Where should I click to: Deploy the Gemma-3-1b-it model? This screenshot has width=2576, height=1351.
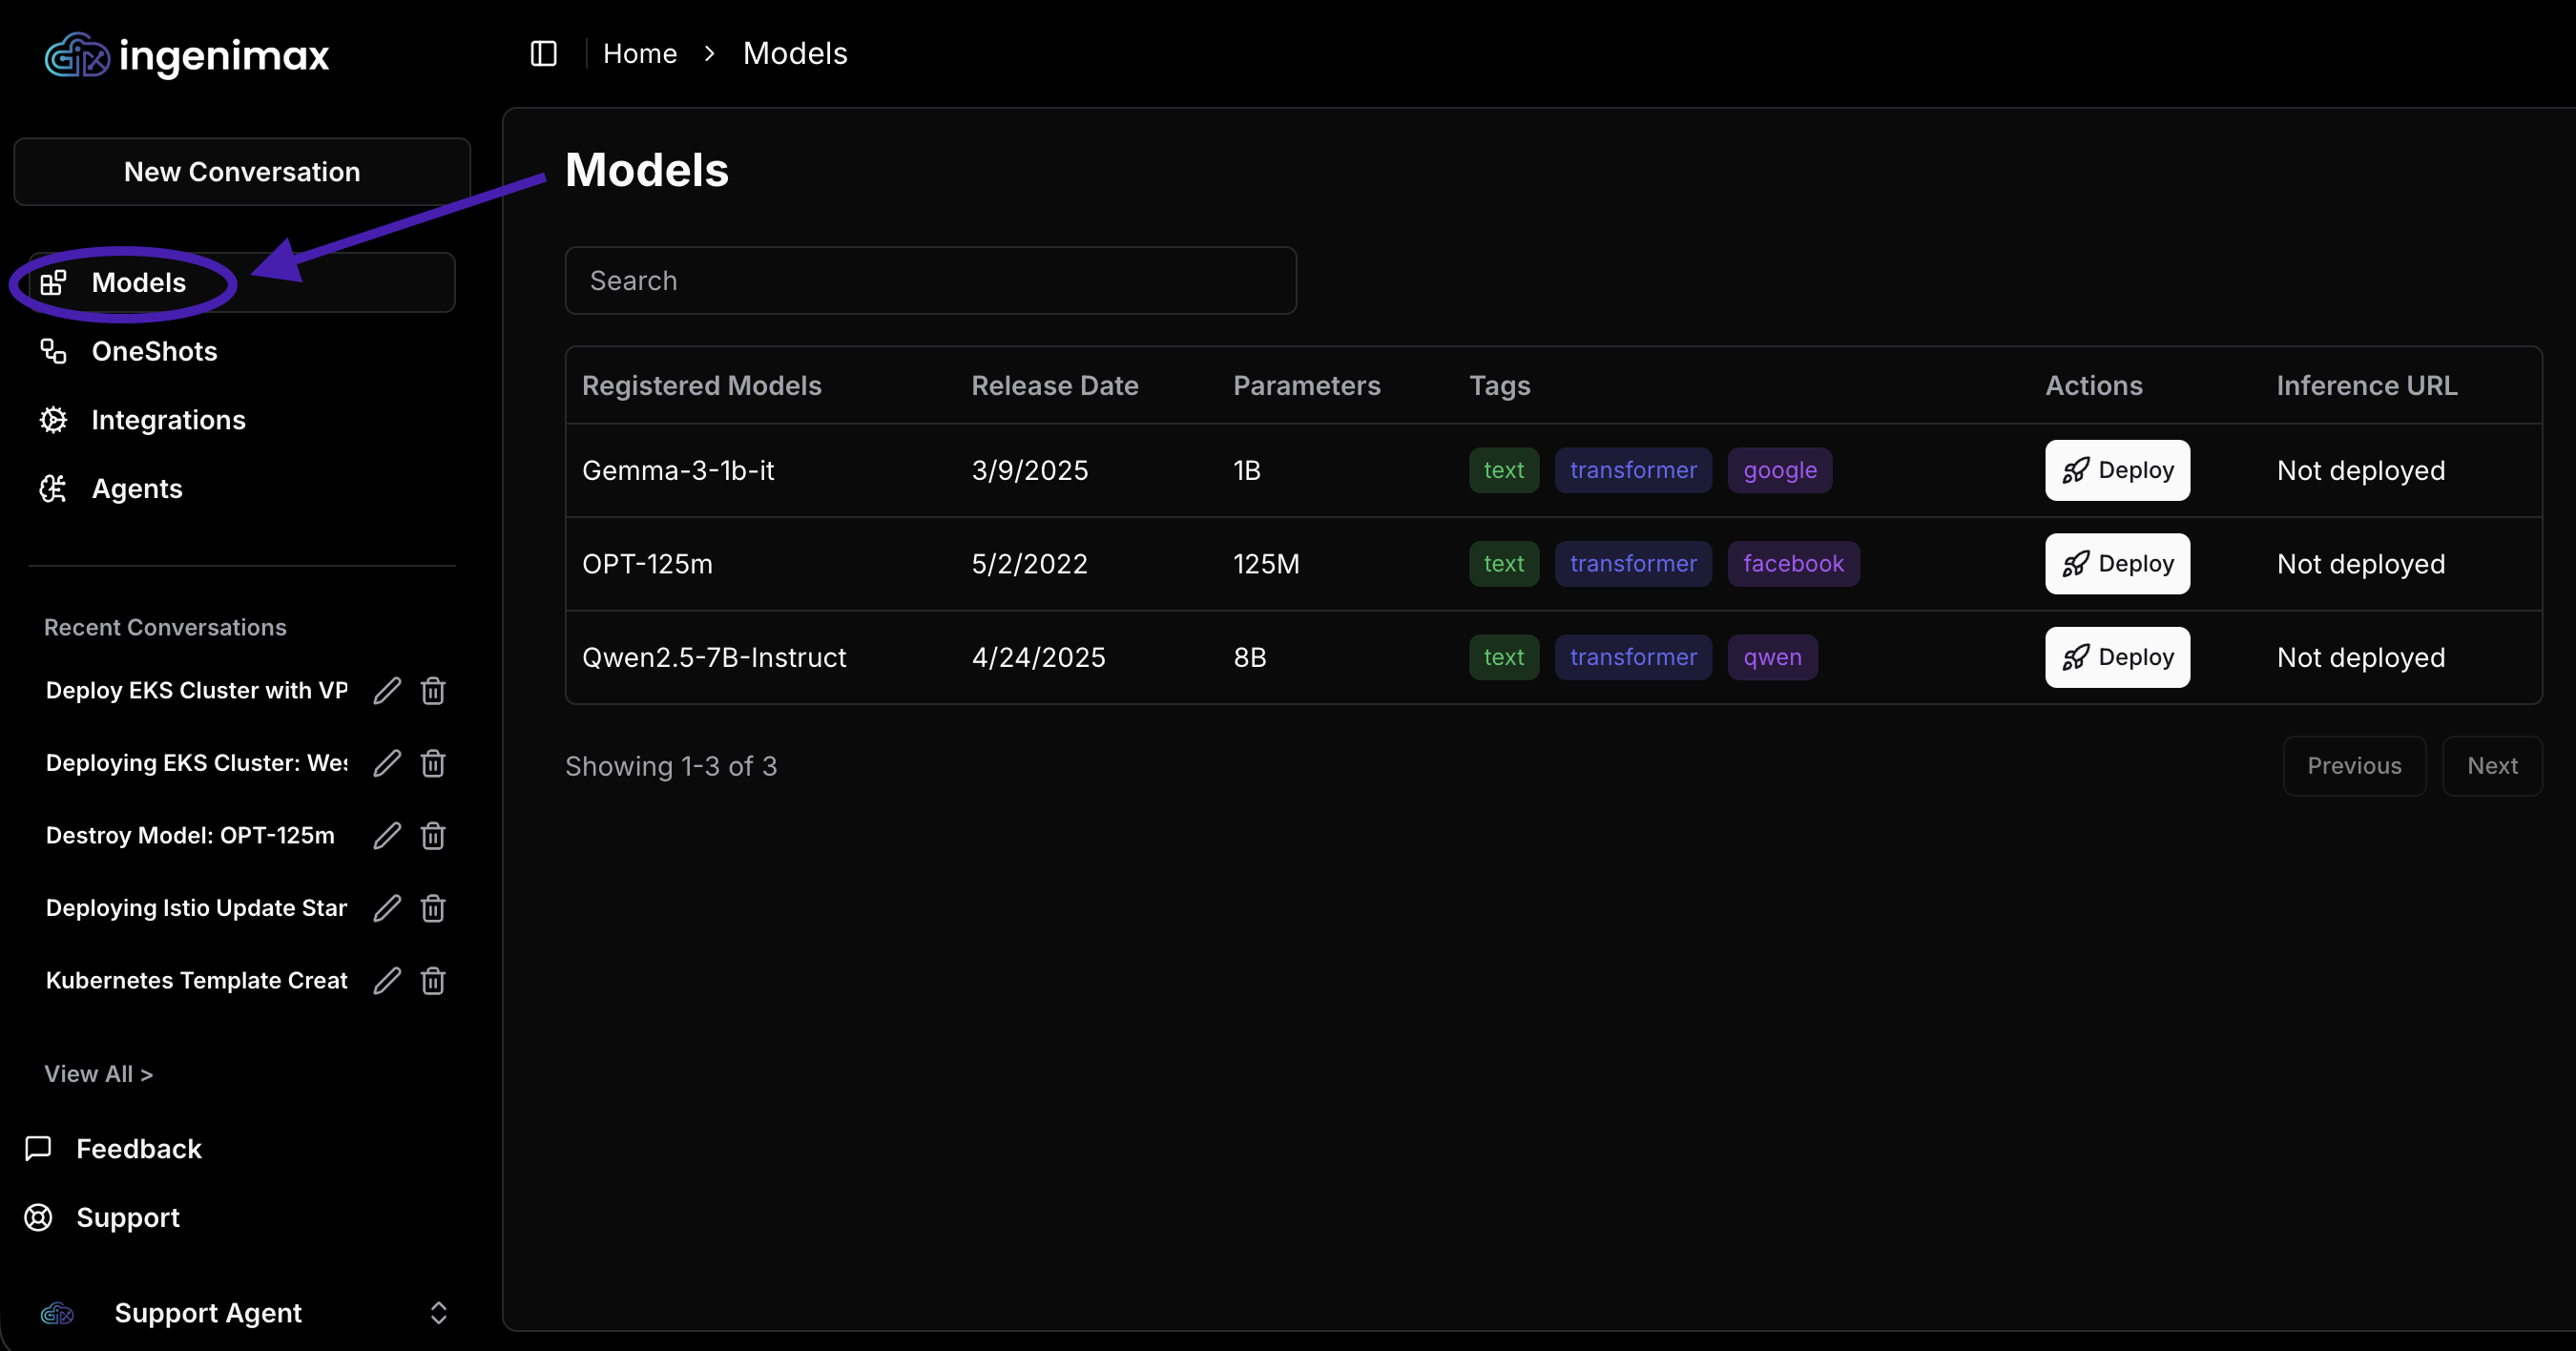coord(2116,470)
